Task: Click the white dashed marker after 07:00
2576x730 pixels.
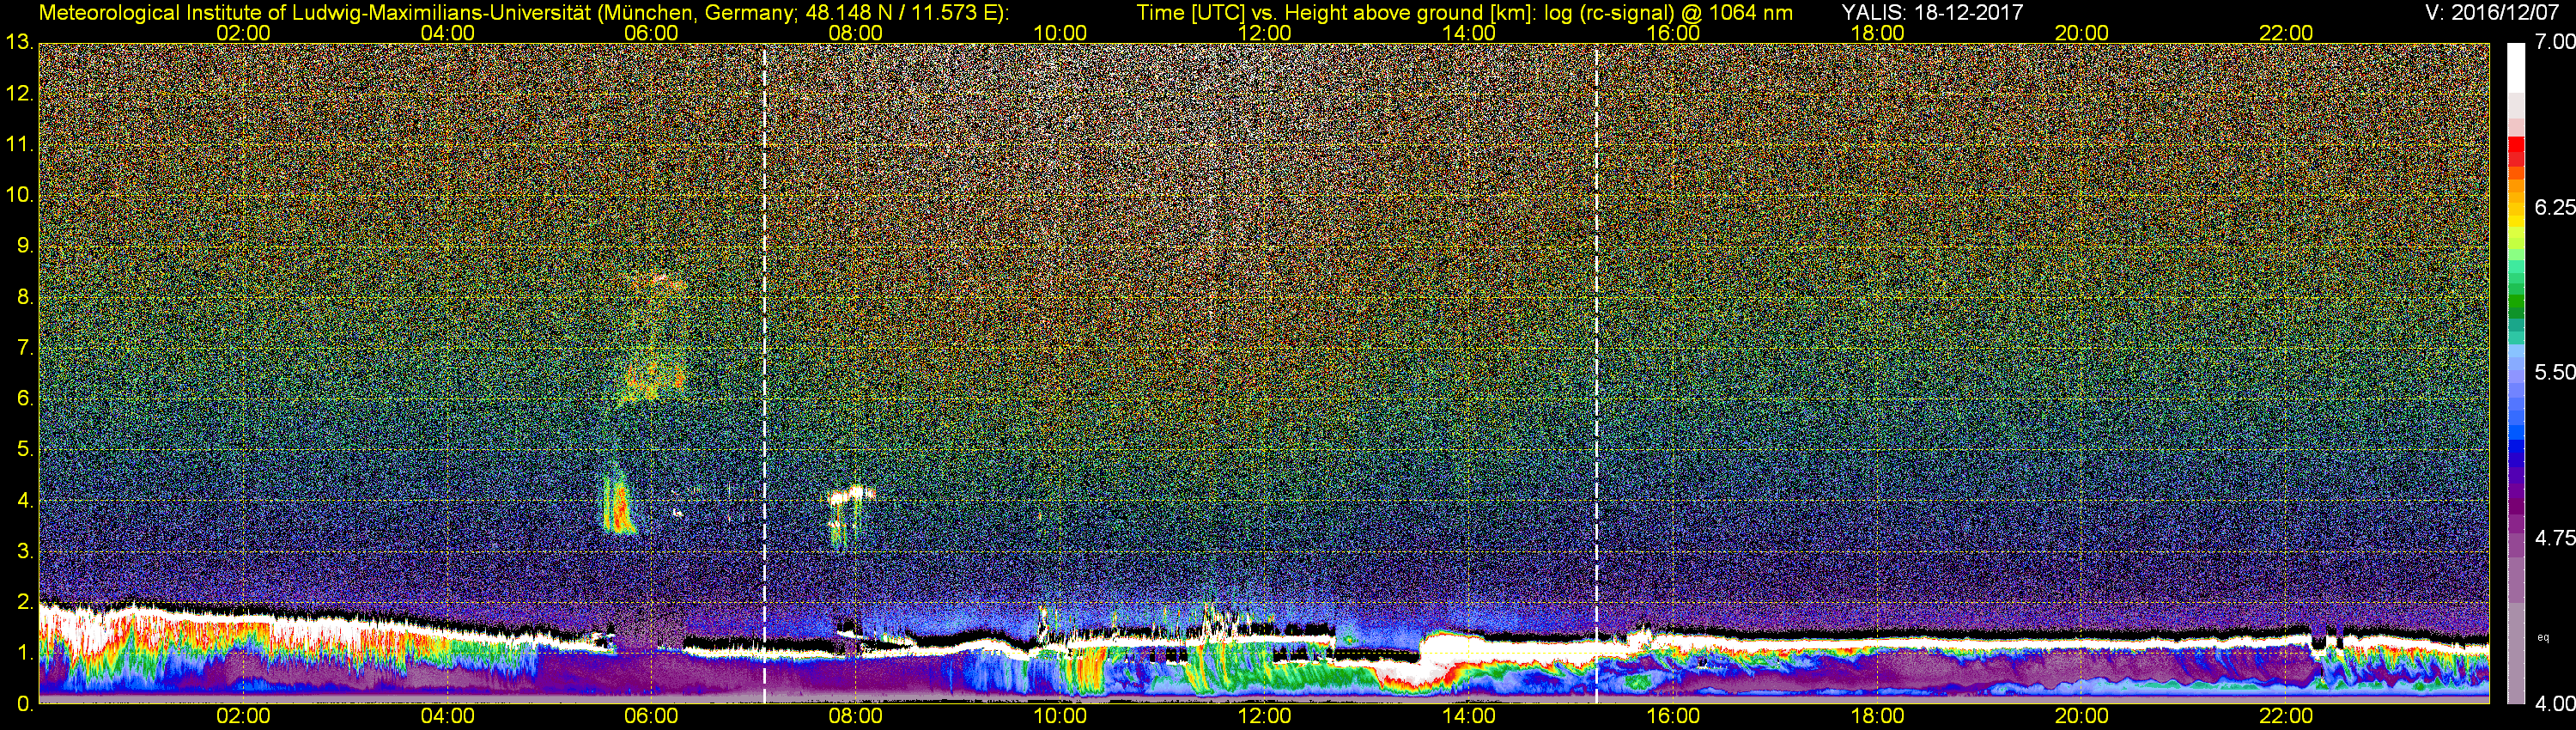Action: tap(764, 373)
